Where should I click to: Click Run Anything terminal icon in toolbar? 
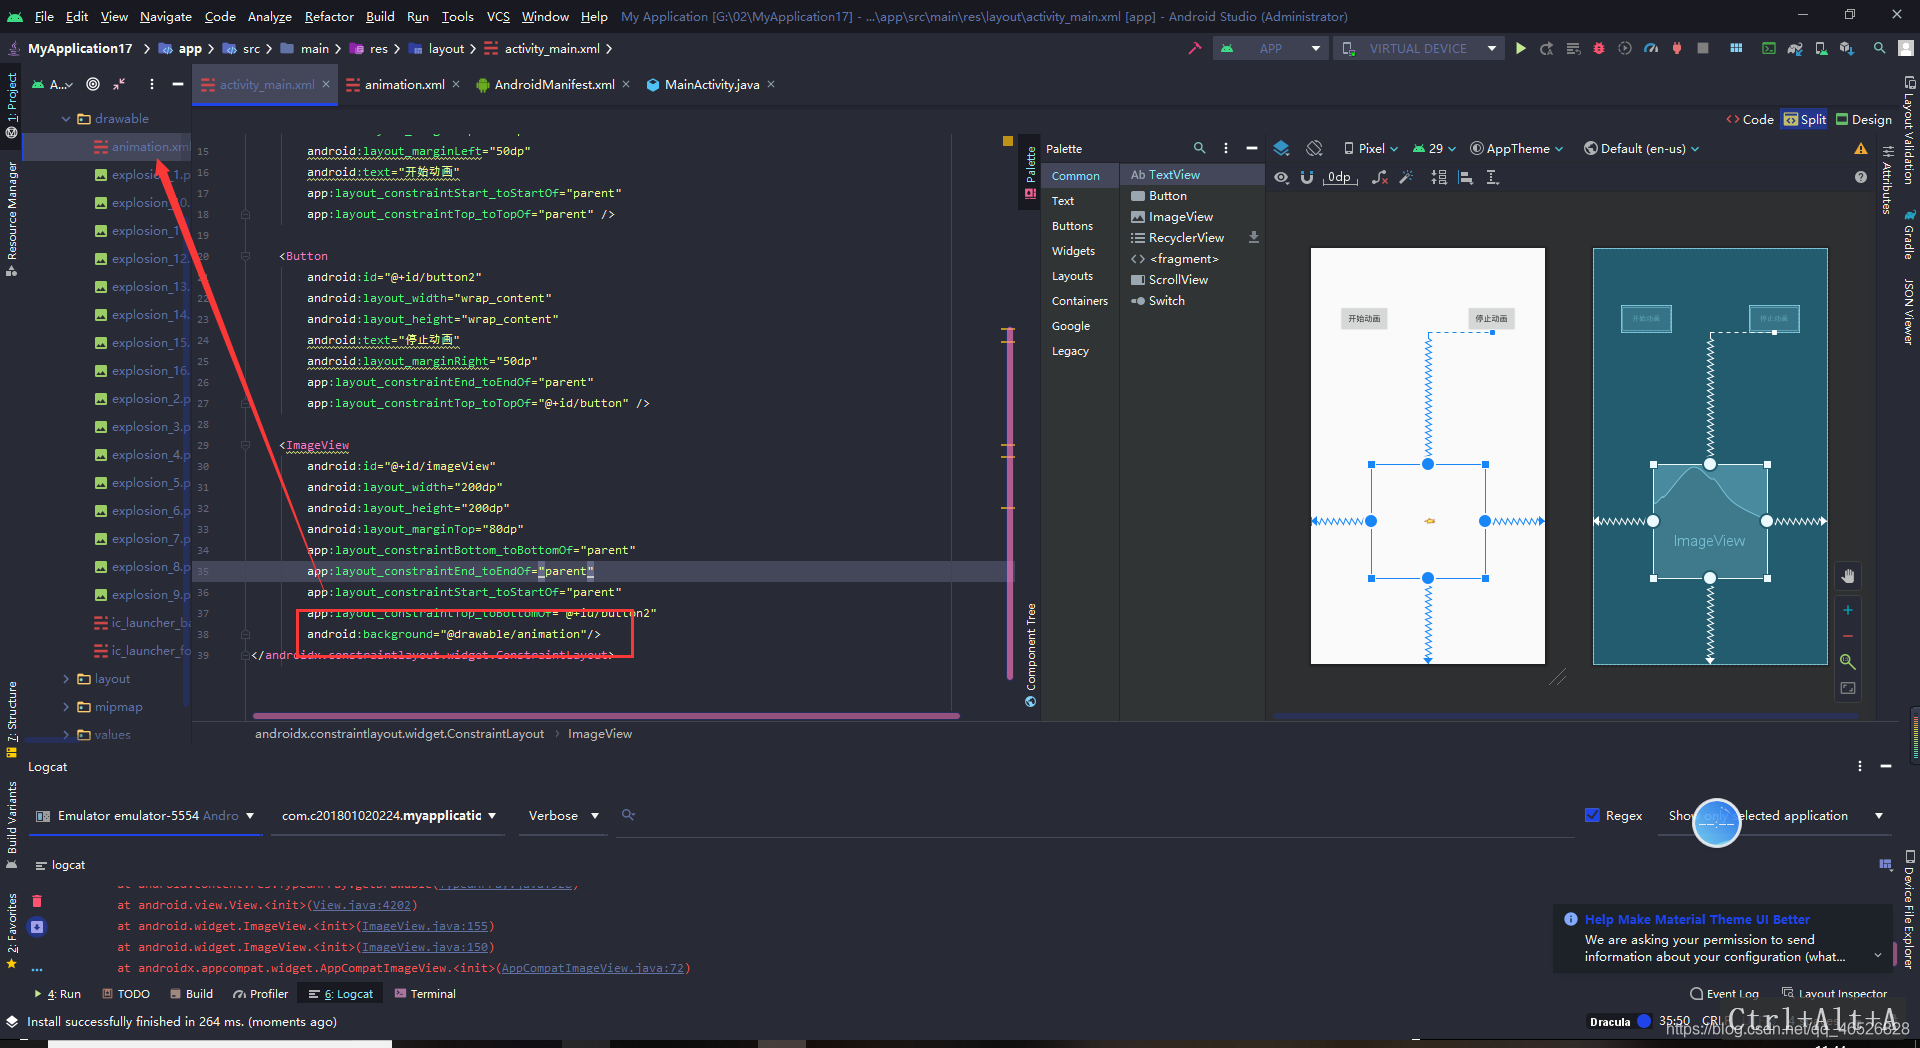[x=1769, y=48]
